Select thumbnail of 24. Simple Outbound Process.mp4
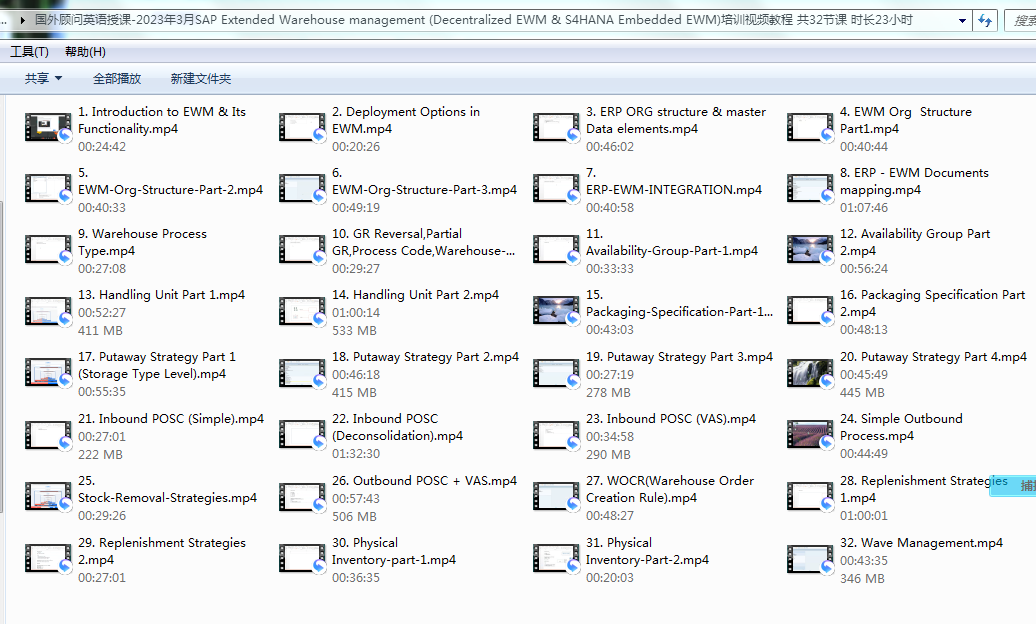This screenshot has width=1036, height=624. tap(810, 435)
